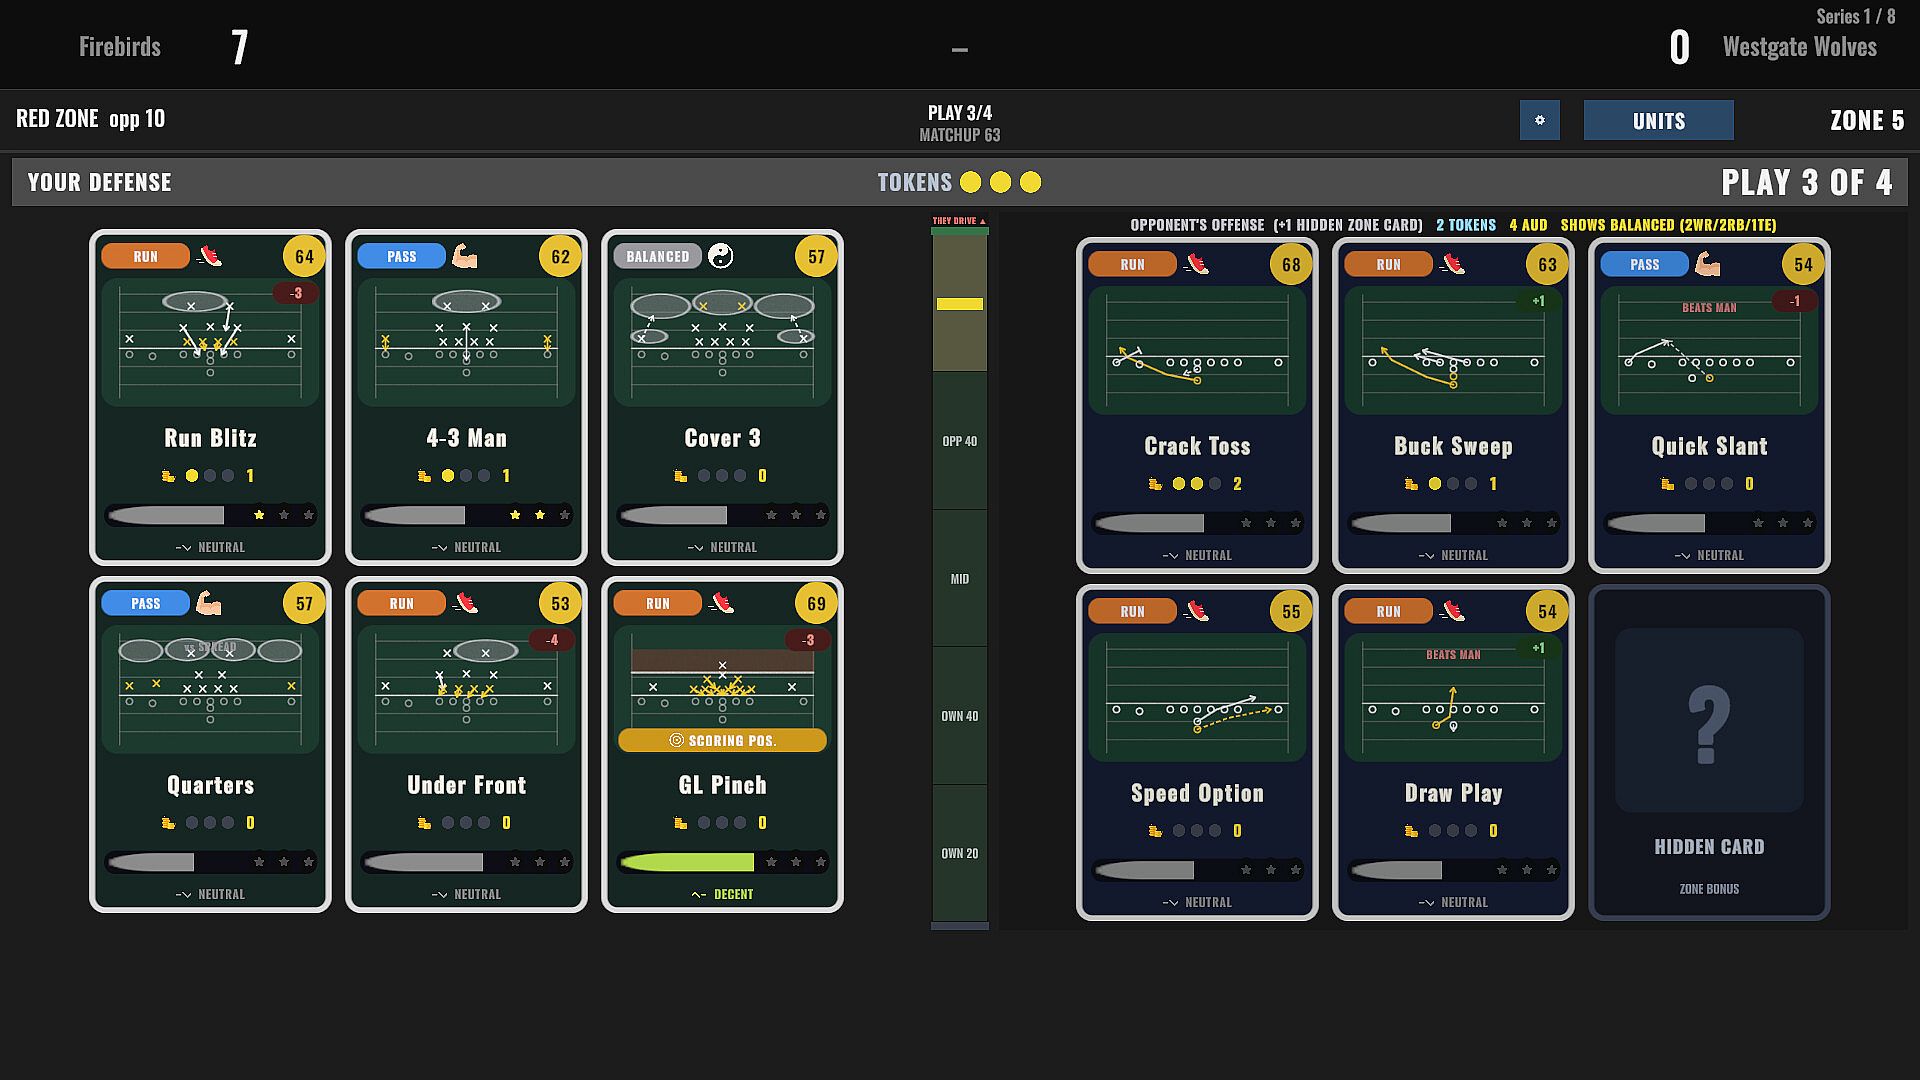Click the Series 1 / 8 text
Screen dimensions: 1920x1080
pos(1855,16)
